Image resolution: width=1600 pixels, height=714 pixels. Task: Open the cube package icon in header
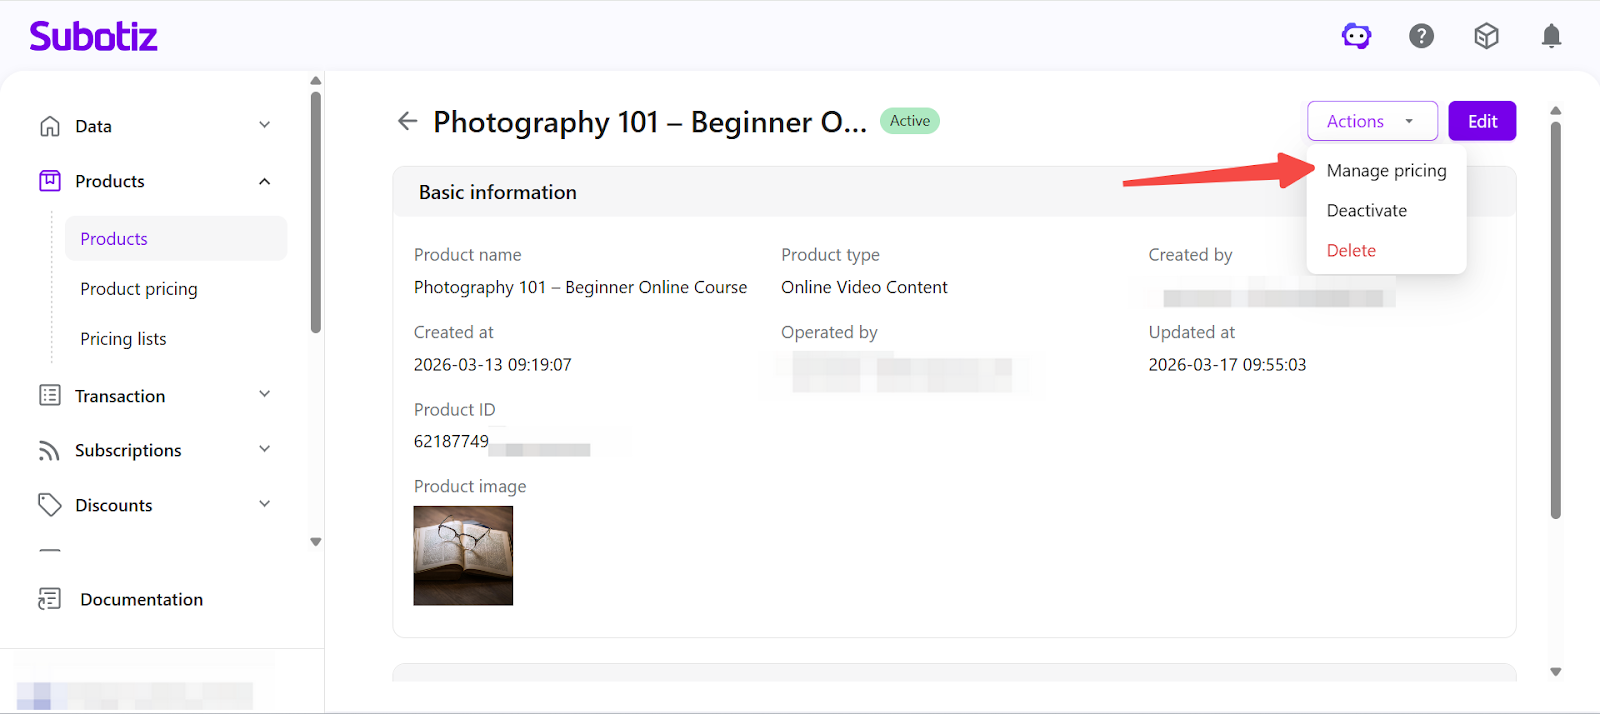pos(1486,37)
